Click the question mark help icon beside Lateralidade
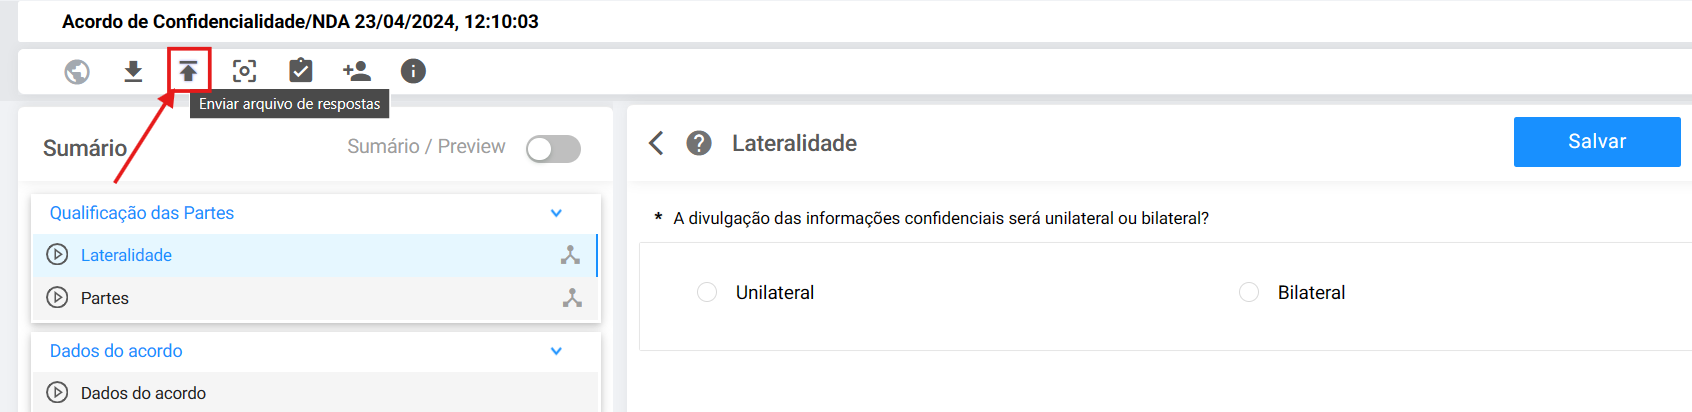The image size is (1692, 412). point(699,143)
